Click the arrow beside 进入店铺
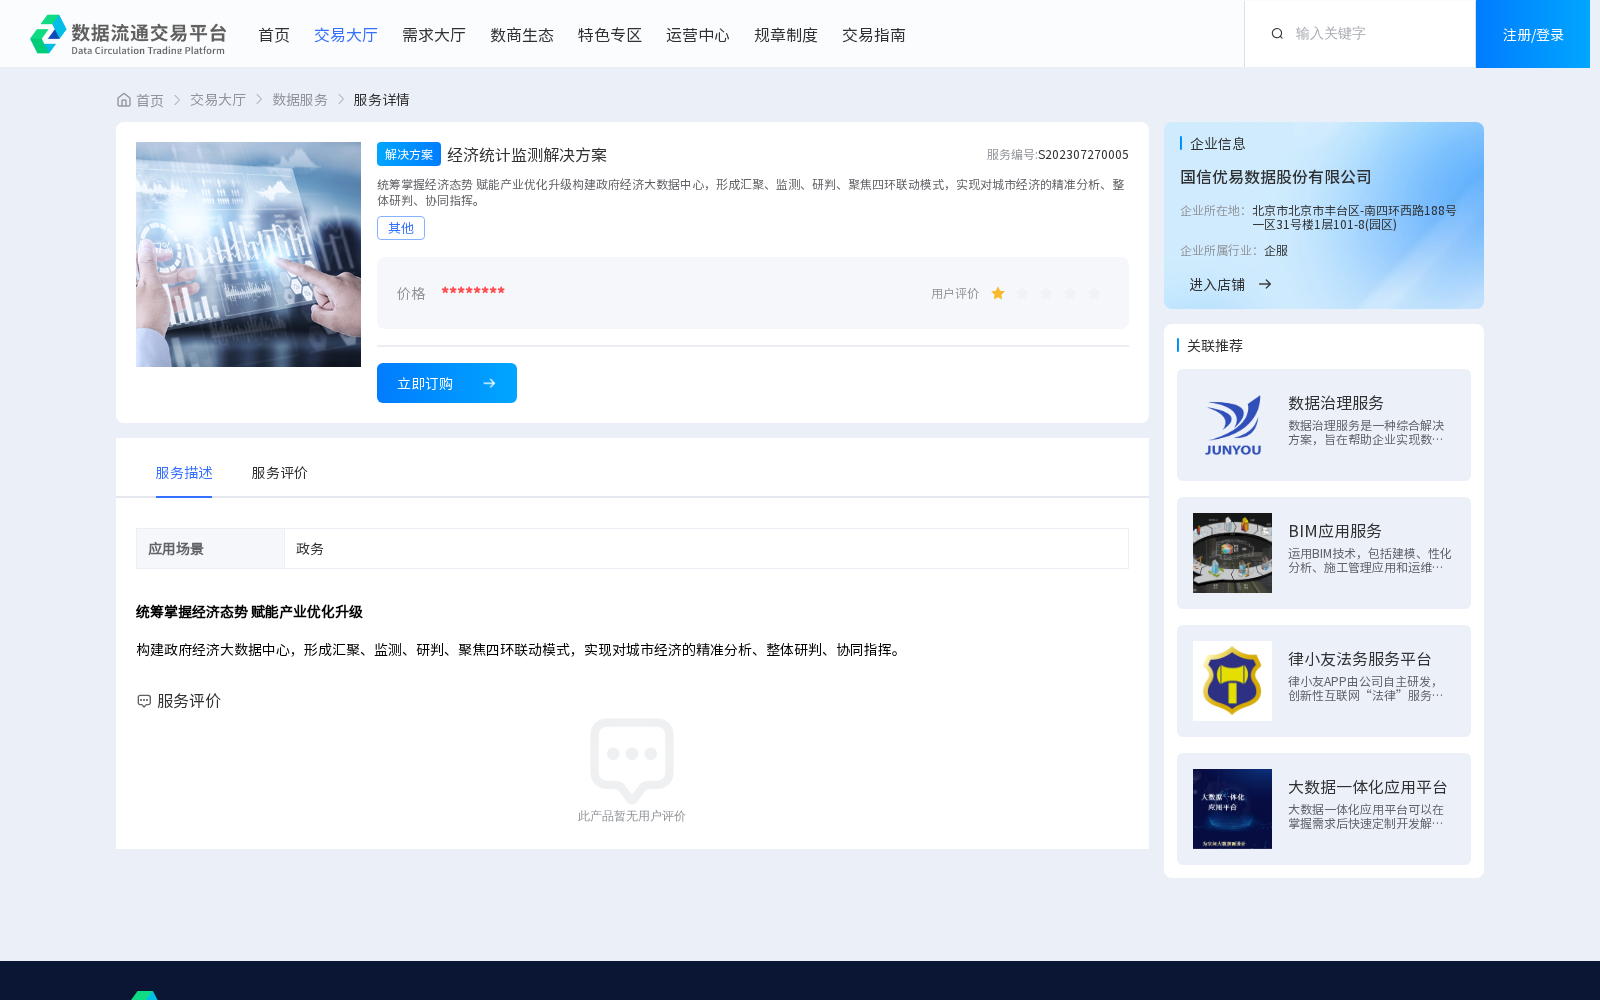The image size is (1600, 1000). click(x=1265, y=284)
